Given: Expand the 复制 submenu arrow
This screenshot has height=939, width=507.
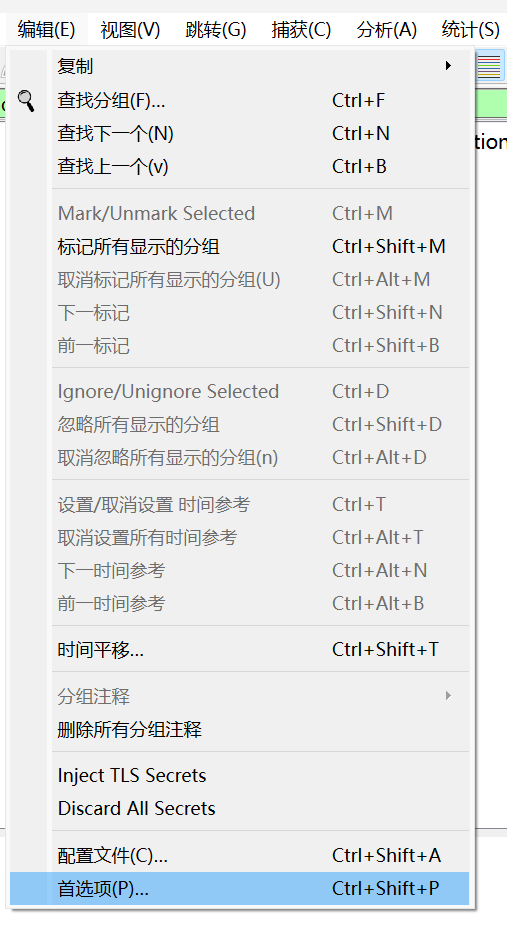Looking at the screenshot, I should pyautogui.click(x=448, y=66).
